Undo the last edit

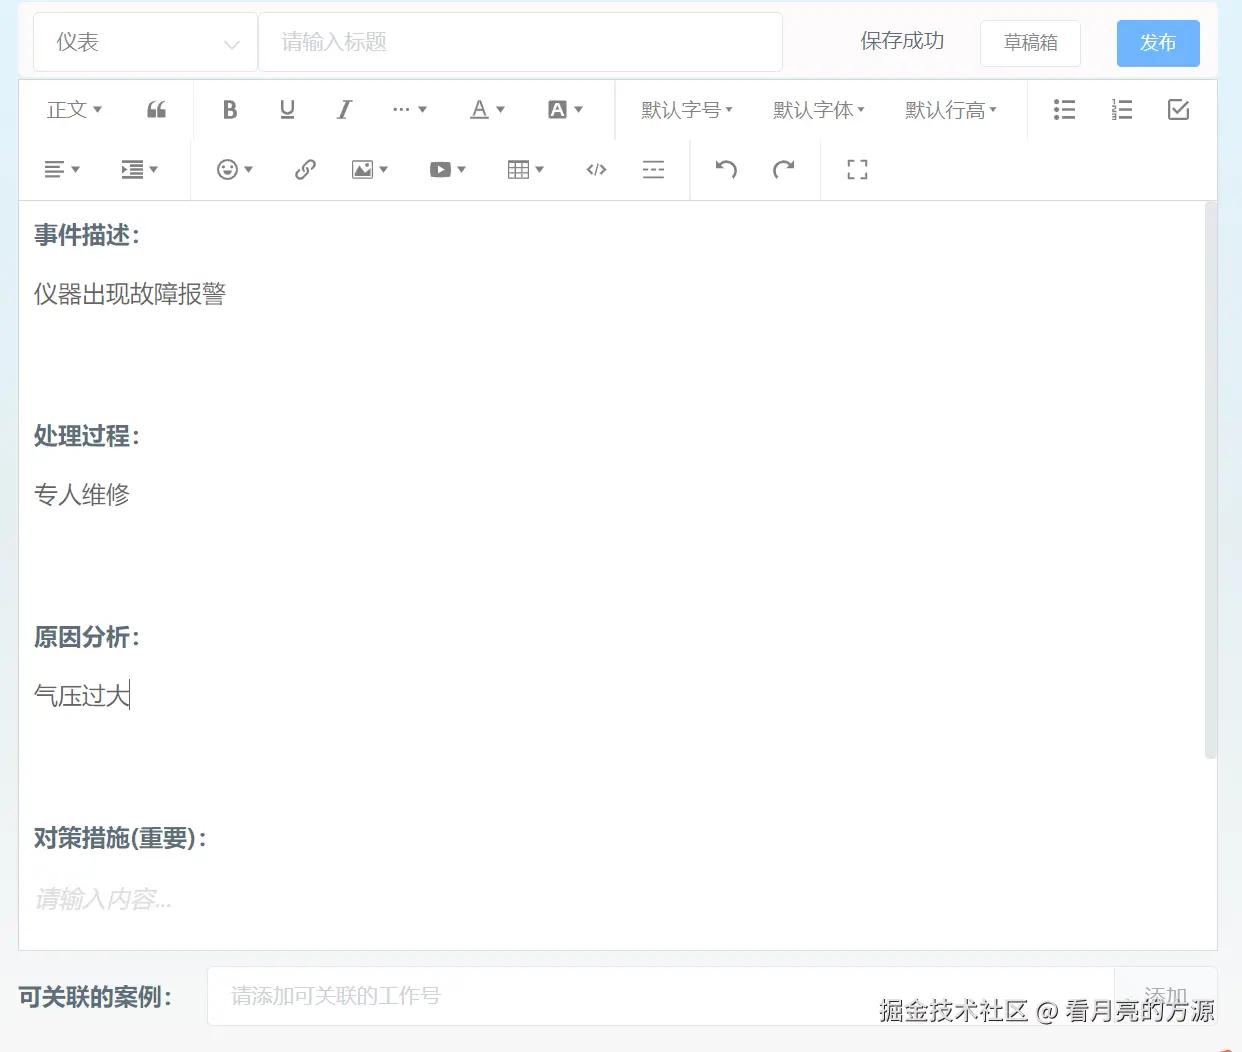pyautogui.click(x=726, y=170)
